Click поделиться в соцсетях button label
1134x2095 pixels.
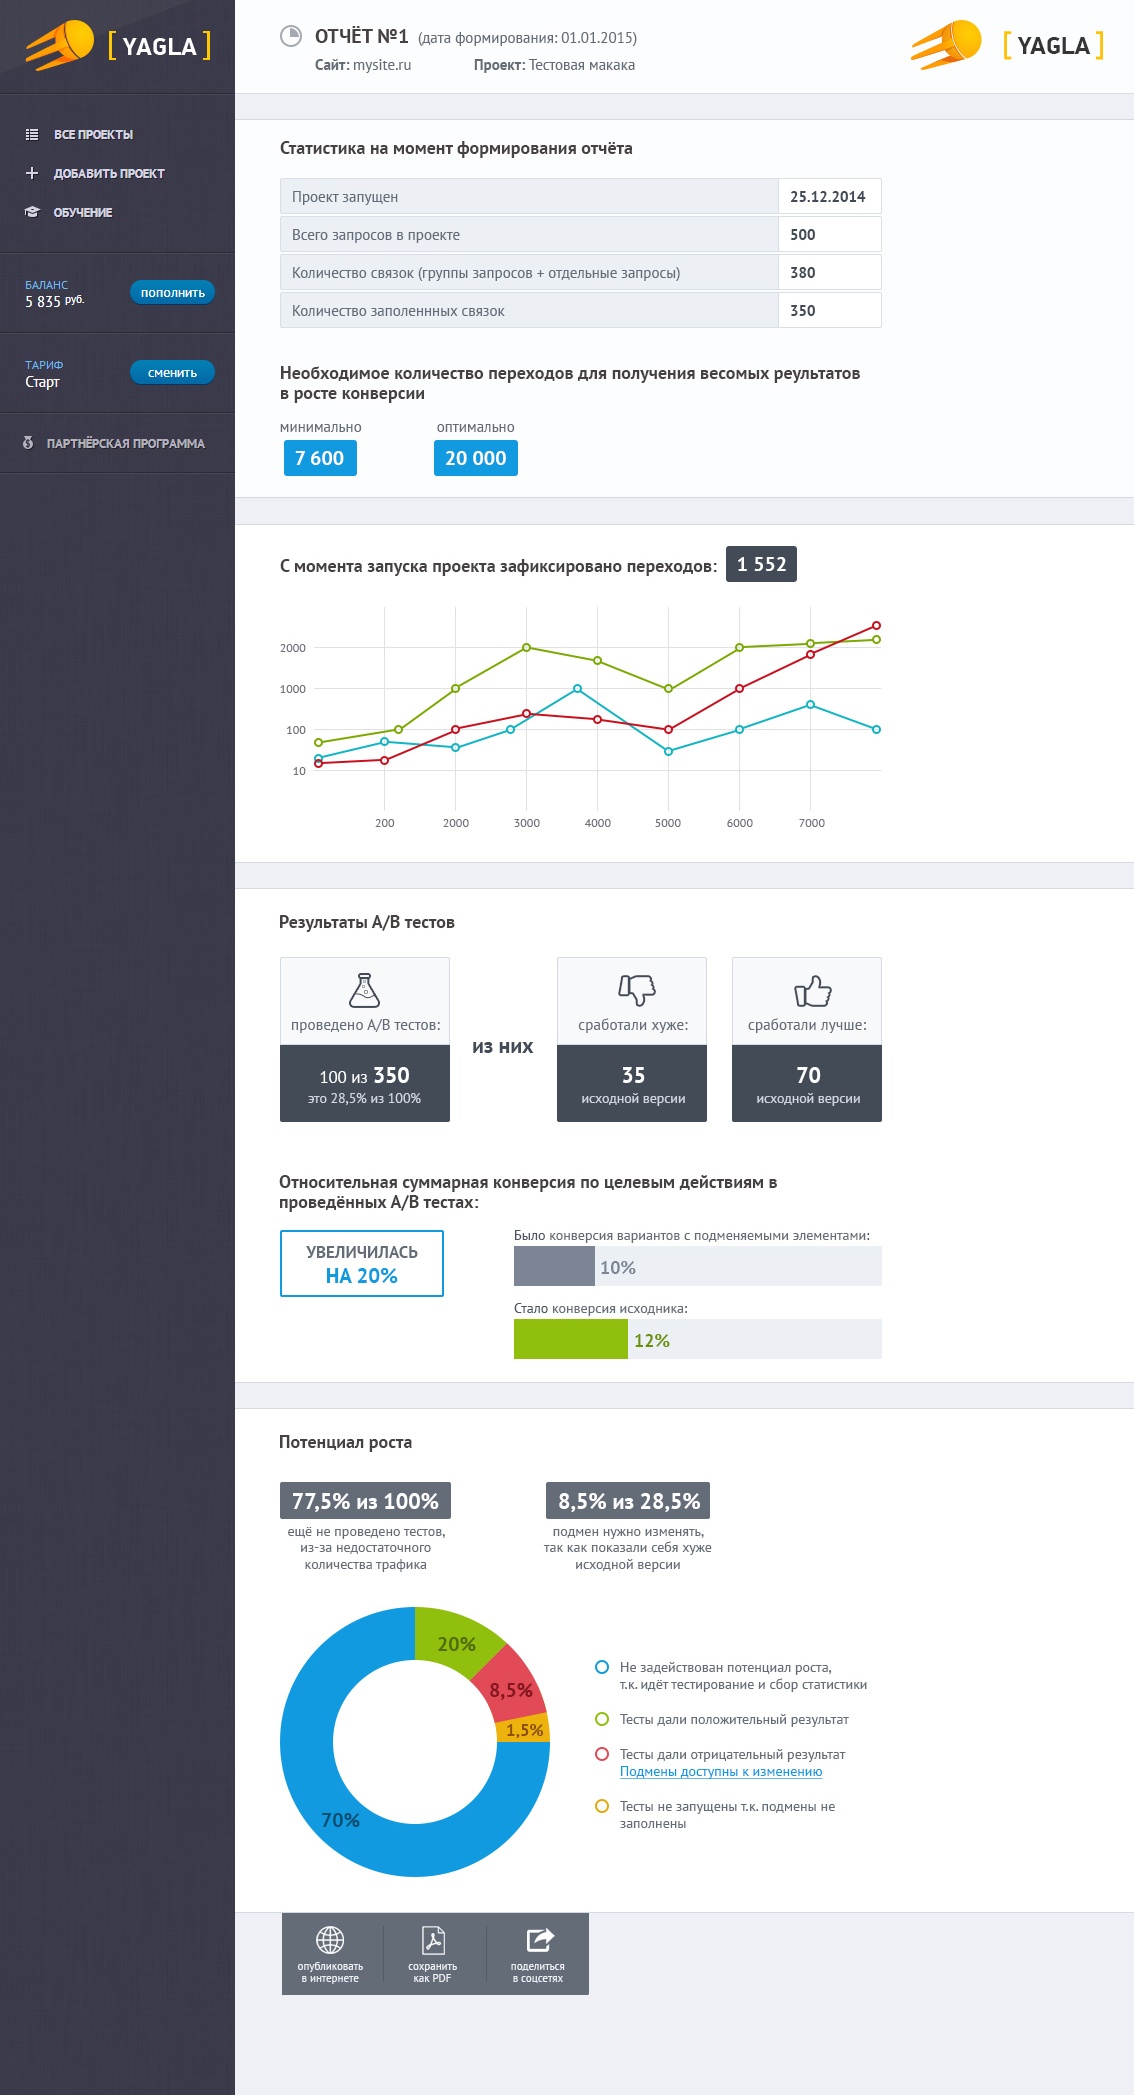pos(538,1972)
